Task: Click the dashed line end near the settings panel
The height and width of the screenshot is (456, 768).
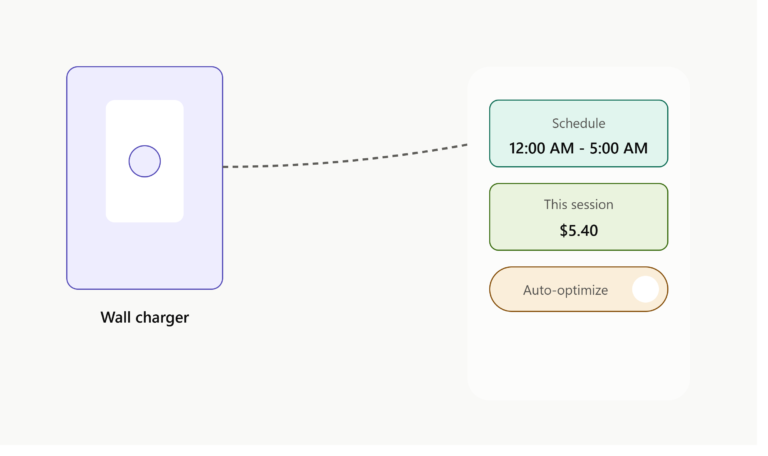Action: pyautogui.click(x=464, y=145)
